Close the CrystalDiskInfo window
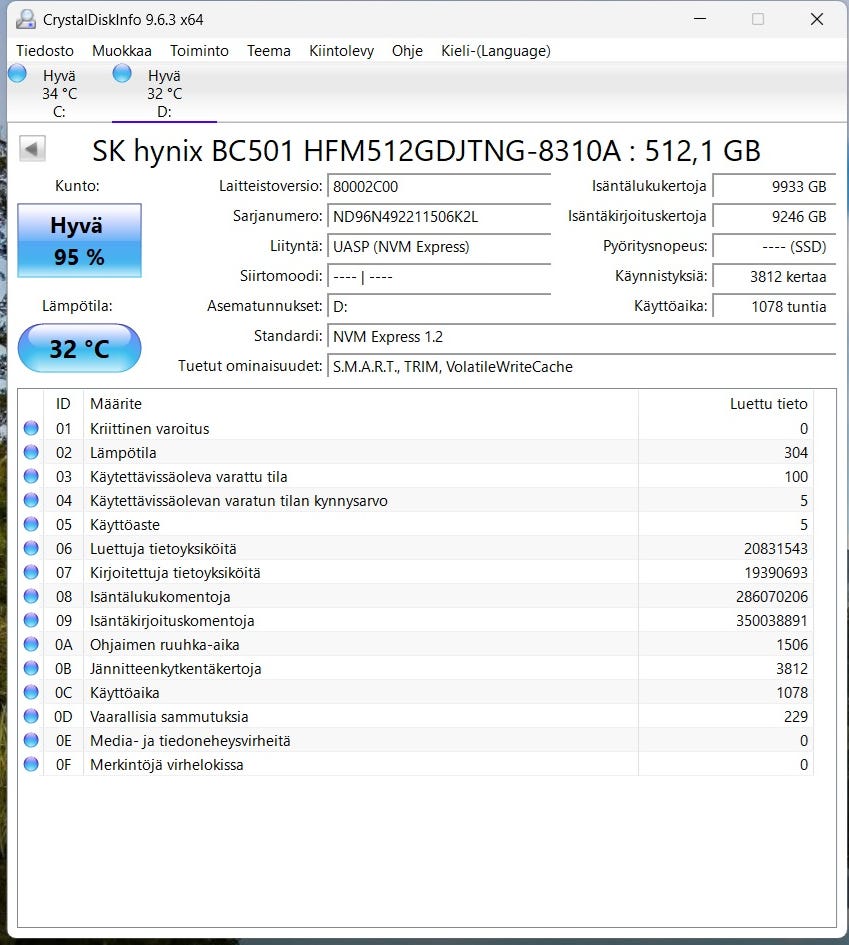This screenshot has height=945, width=849. click(x=816, y=19)
